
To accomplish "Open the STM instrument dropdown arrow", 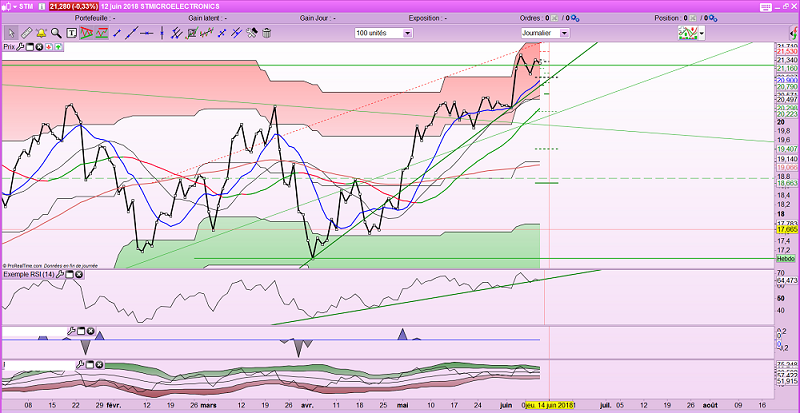I will click(x=15, y=6).
